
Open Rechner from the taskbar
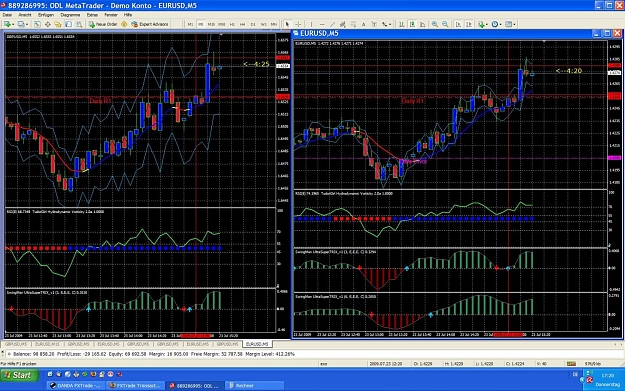255,385
